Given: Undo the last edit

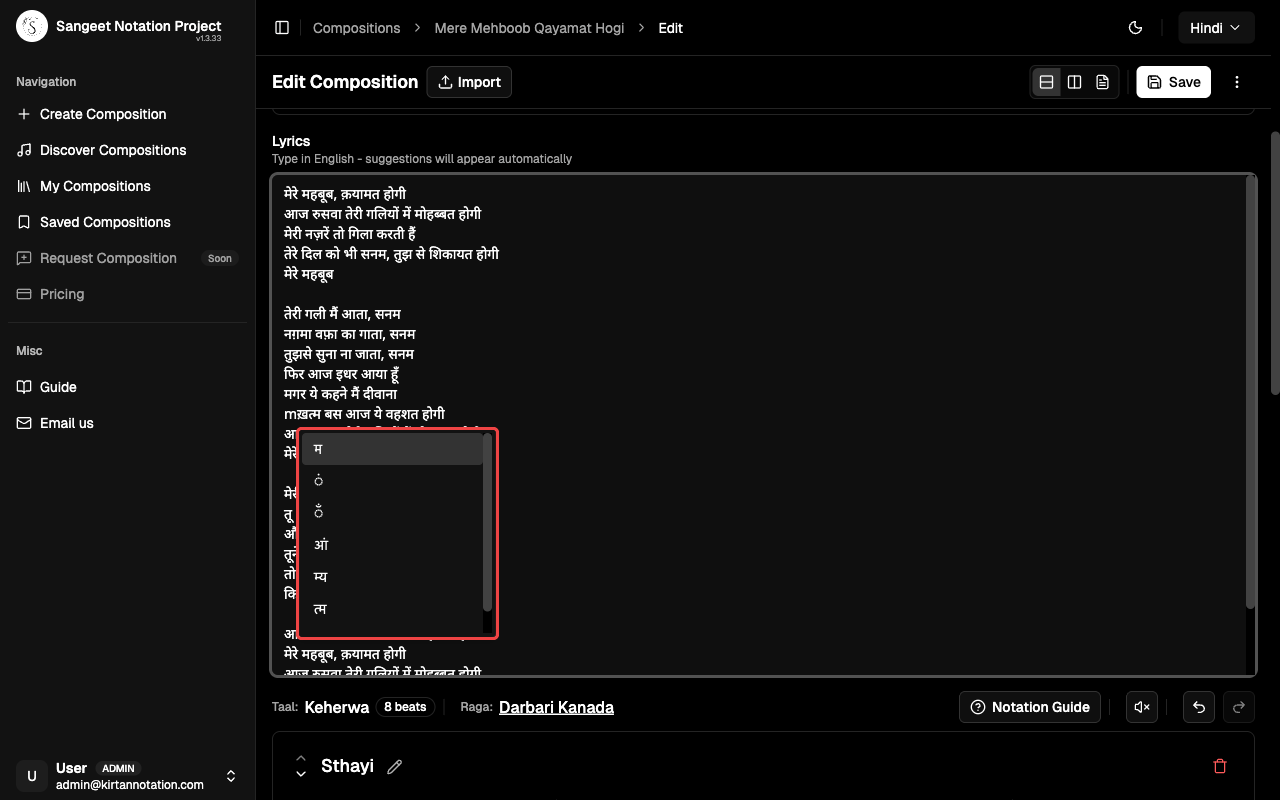Looking at the screenshot, I should point(1198,707).
